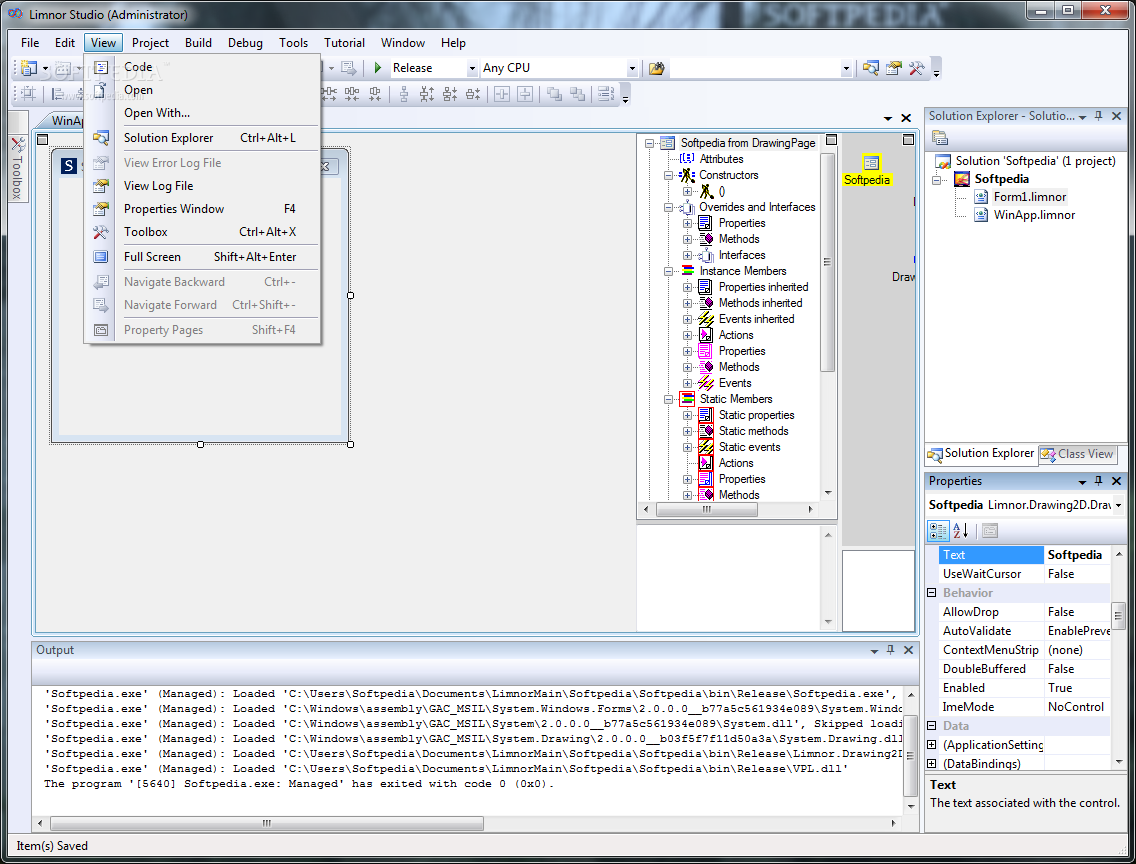Click the Start Debugging green play icon
Viewport: 1136px width, 864px height.
pos(377,67)
